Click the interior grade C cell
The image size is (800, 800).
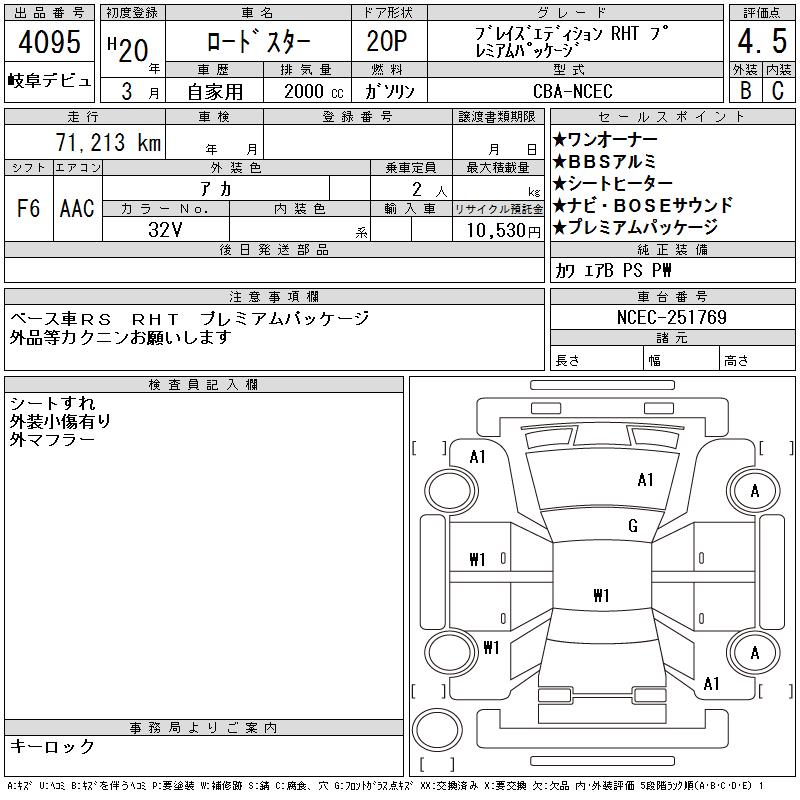point(779,90)
